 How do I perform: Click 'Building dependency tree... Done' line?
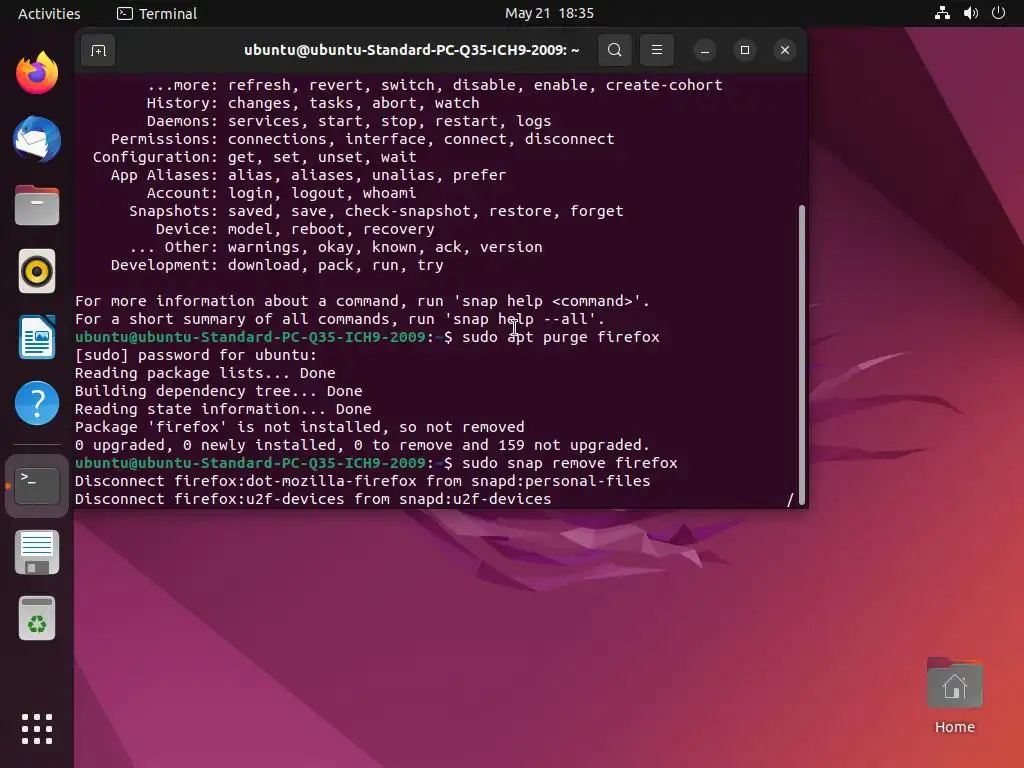pos(218,391)
